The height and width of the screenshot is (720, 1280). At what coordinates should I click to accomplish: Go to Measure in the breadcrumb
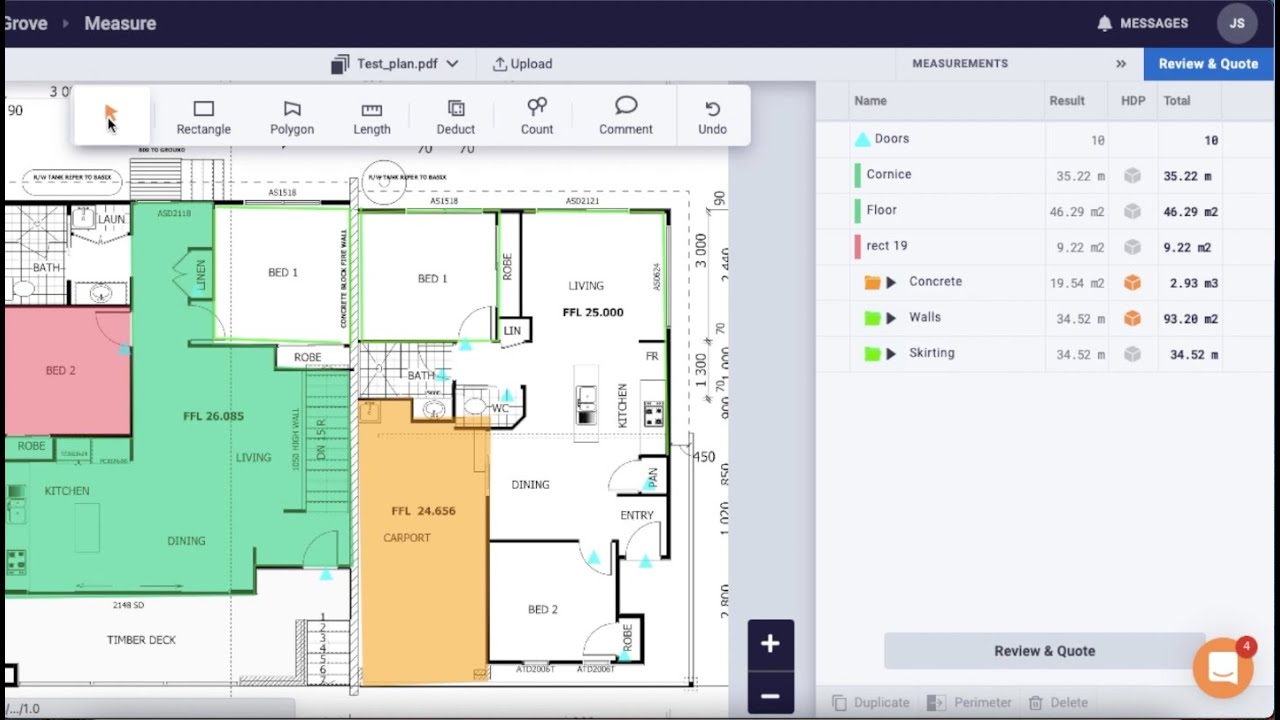tap(120, 23)
